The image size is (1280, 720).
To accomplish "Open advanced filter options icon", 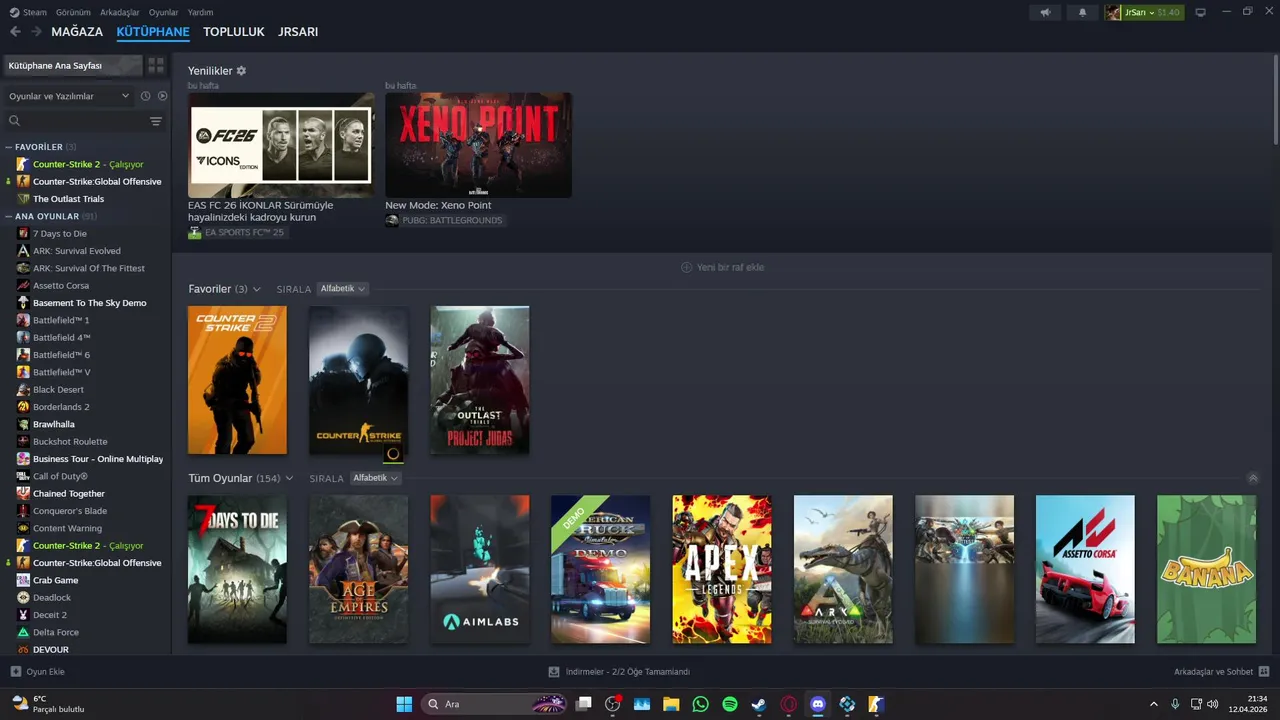I will (x=156, y=121).
